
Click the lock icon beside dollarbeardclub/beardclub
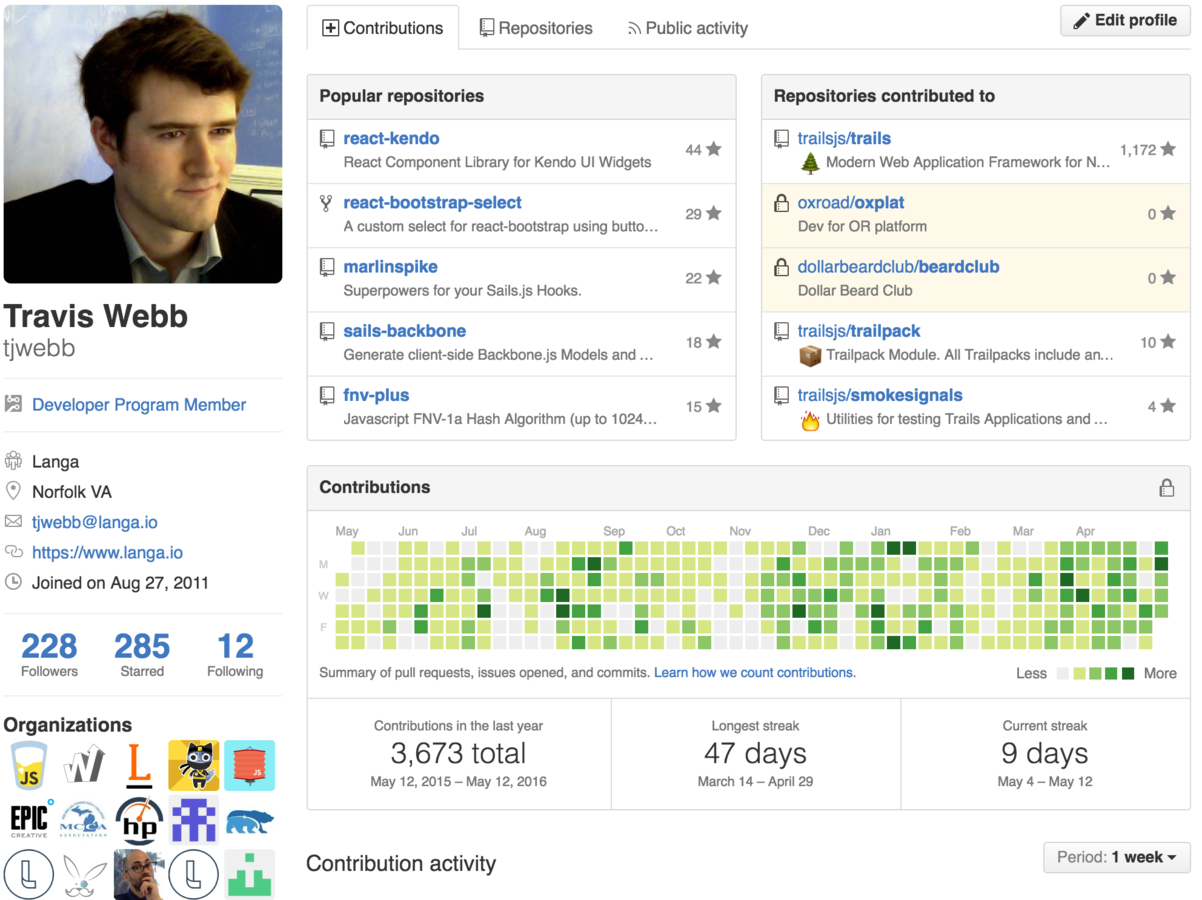[781, 267]
